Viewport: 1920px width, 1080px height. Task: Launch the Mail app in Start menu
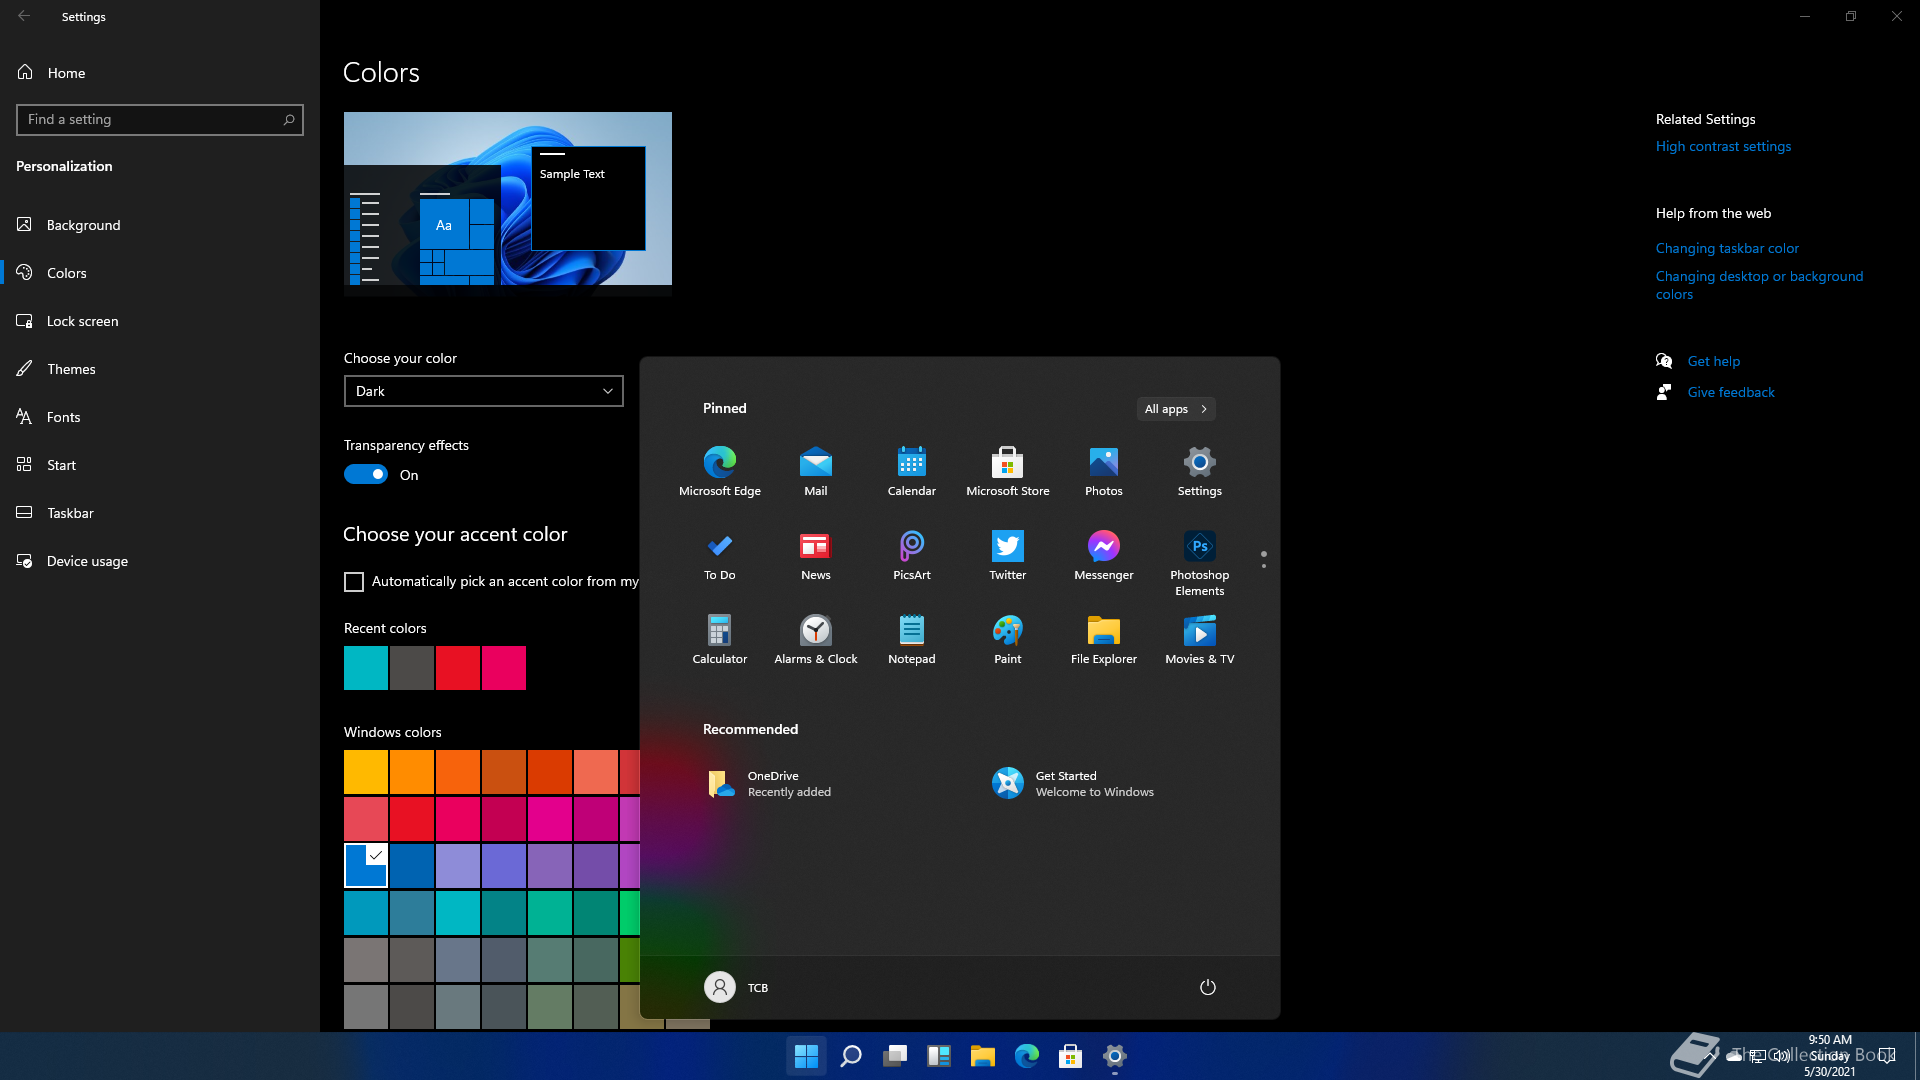816,471
